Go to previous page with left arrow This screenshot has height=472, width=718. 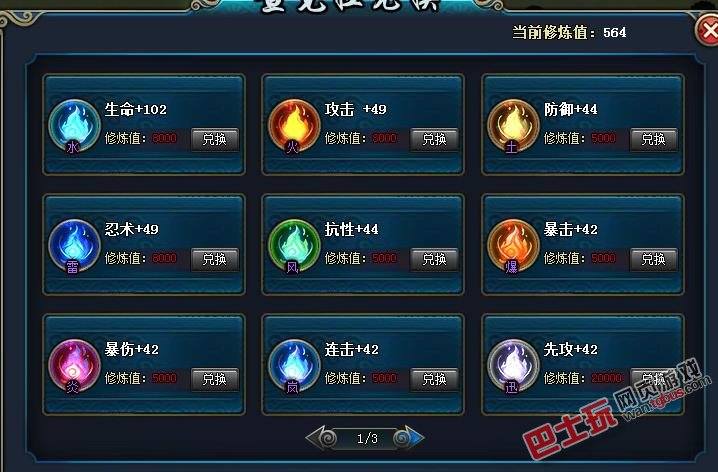(x=321, y=438)
